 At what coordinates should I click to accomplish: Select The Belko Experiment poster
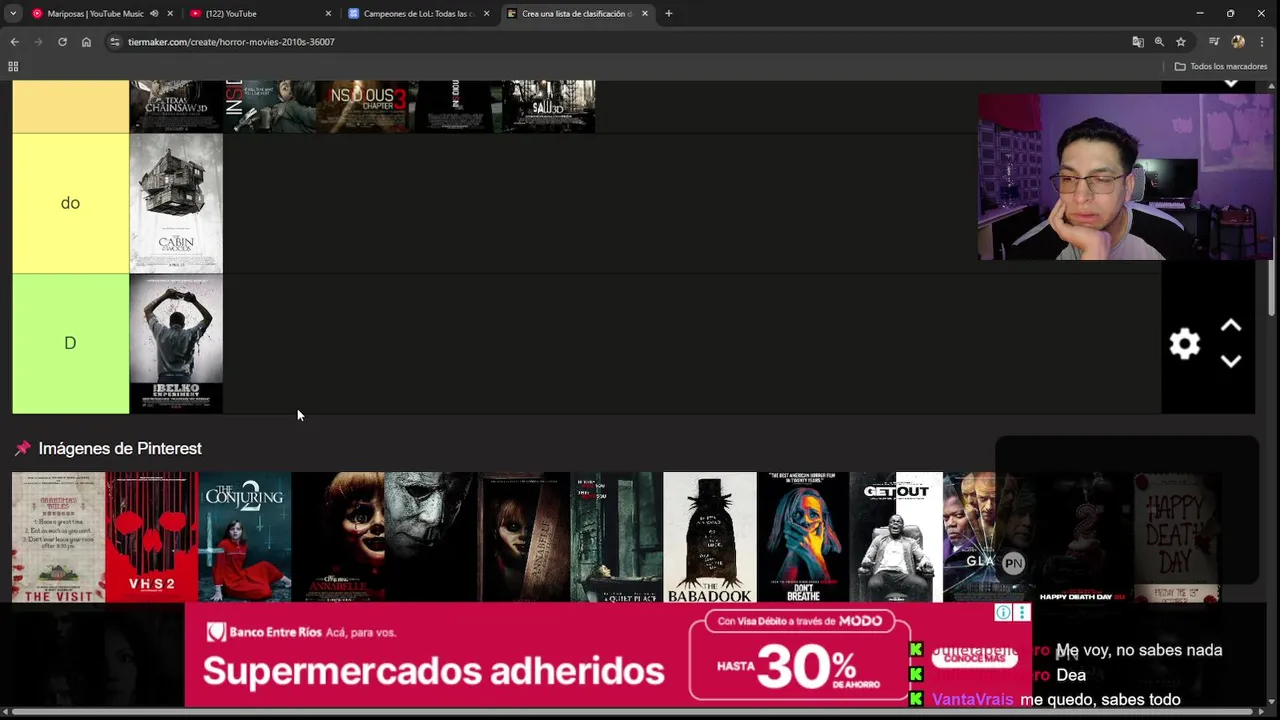tap(176, 343)
